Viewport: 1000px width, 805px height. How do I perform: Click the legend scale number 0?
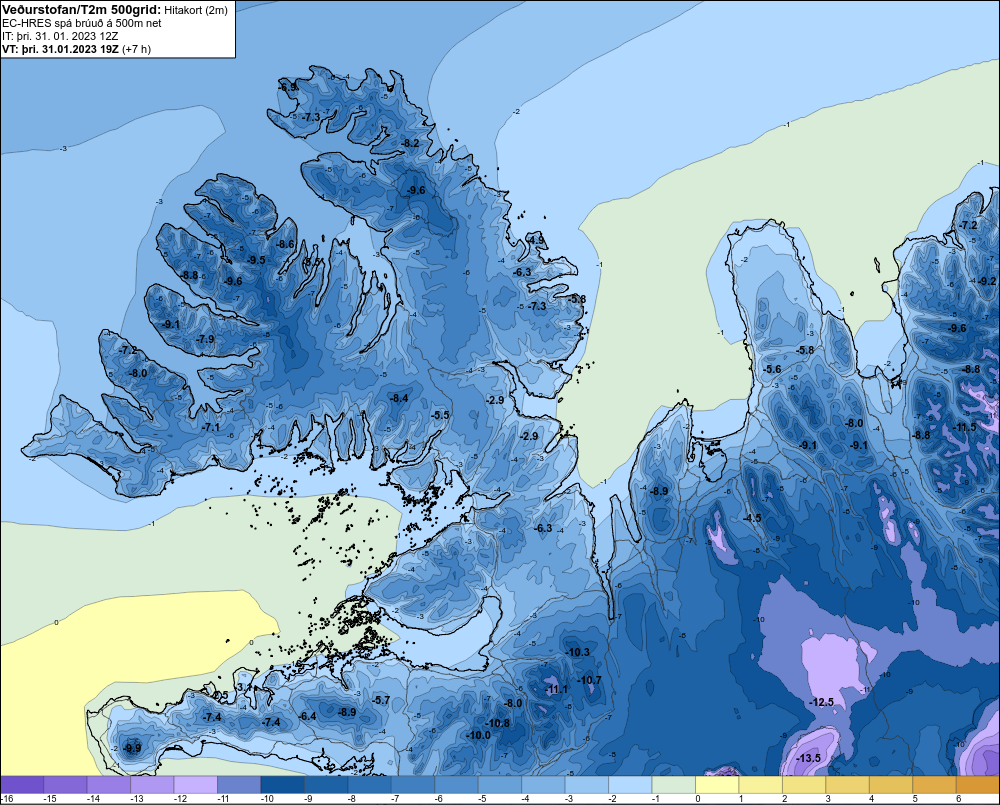[698, 799]
